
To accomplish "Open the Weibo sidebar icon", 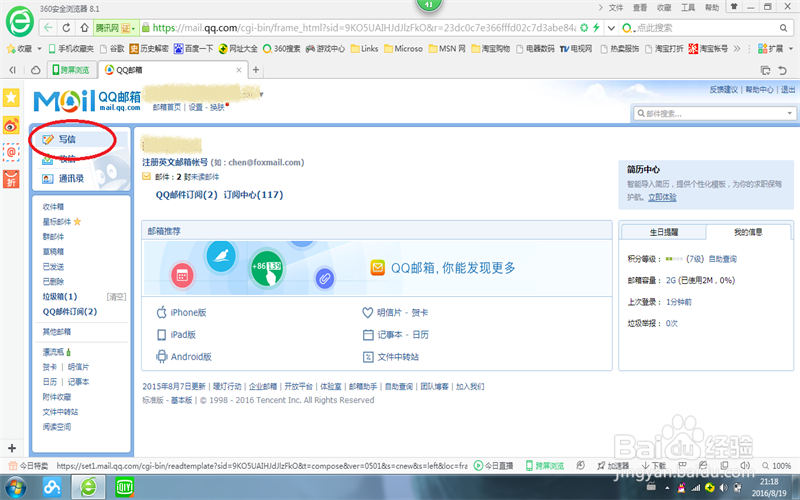I will 11,124.
